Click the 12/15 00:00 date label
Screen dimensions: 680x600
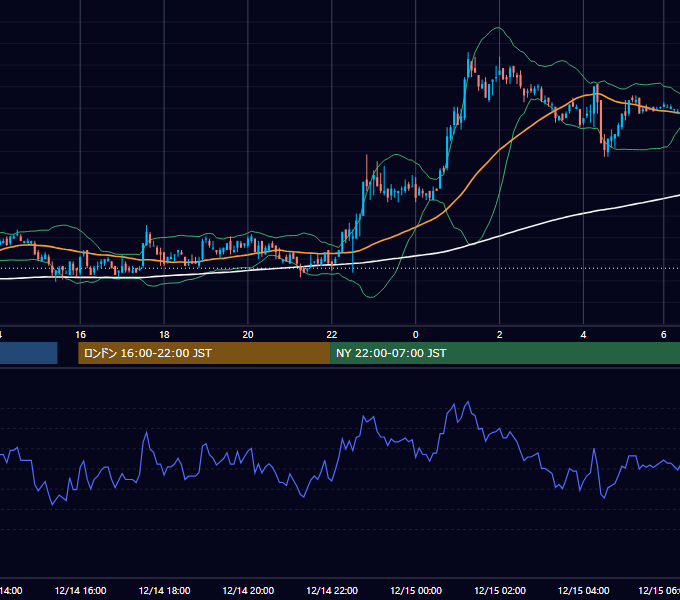416,590
